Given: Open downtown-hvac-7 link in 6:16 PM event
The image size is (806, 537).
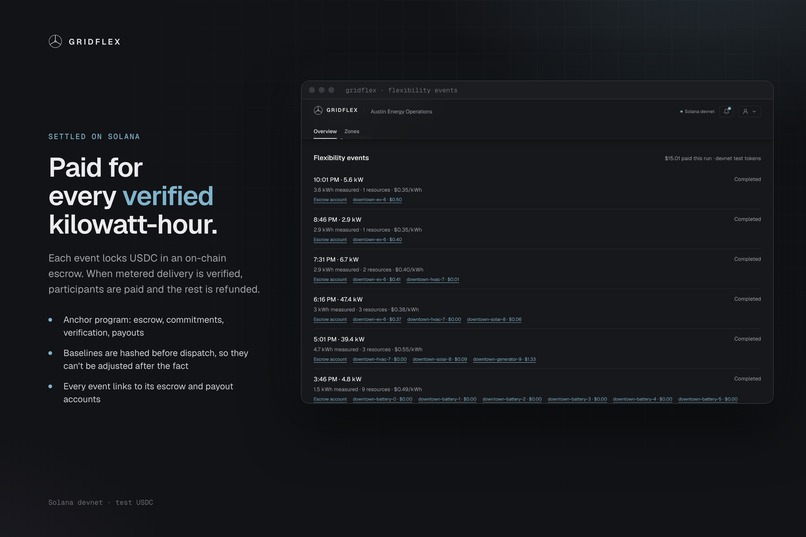Looking at the screenshot, I should coord(434,319).
